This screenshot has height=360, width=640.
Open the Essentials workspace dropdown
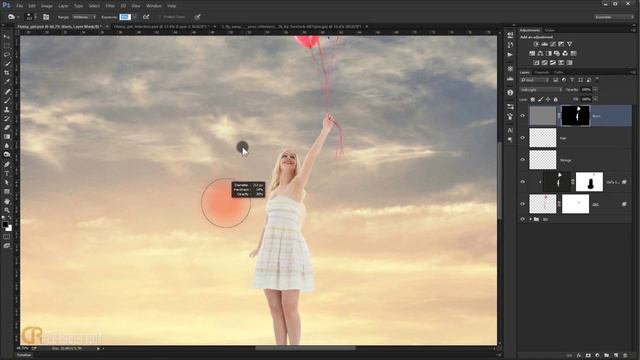pos(613,17)
